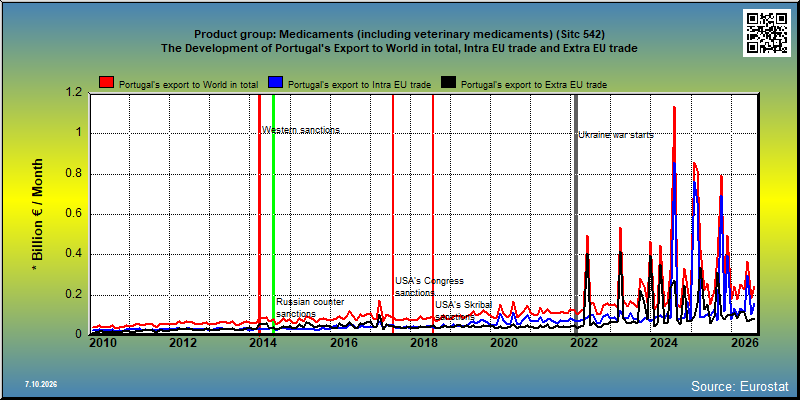Click the y-axis value 0.8
800x400 pixels.
tap(73, 173)
